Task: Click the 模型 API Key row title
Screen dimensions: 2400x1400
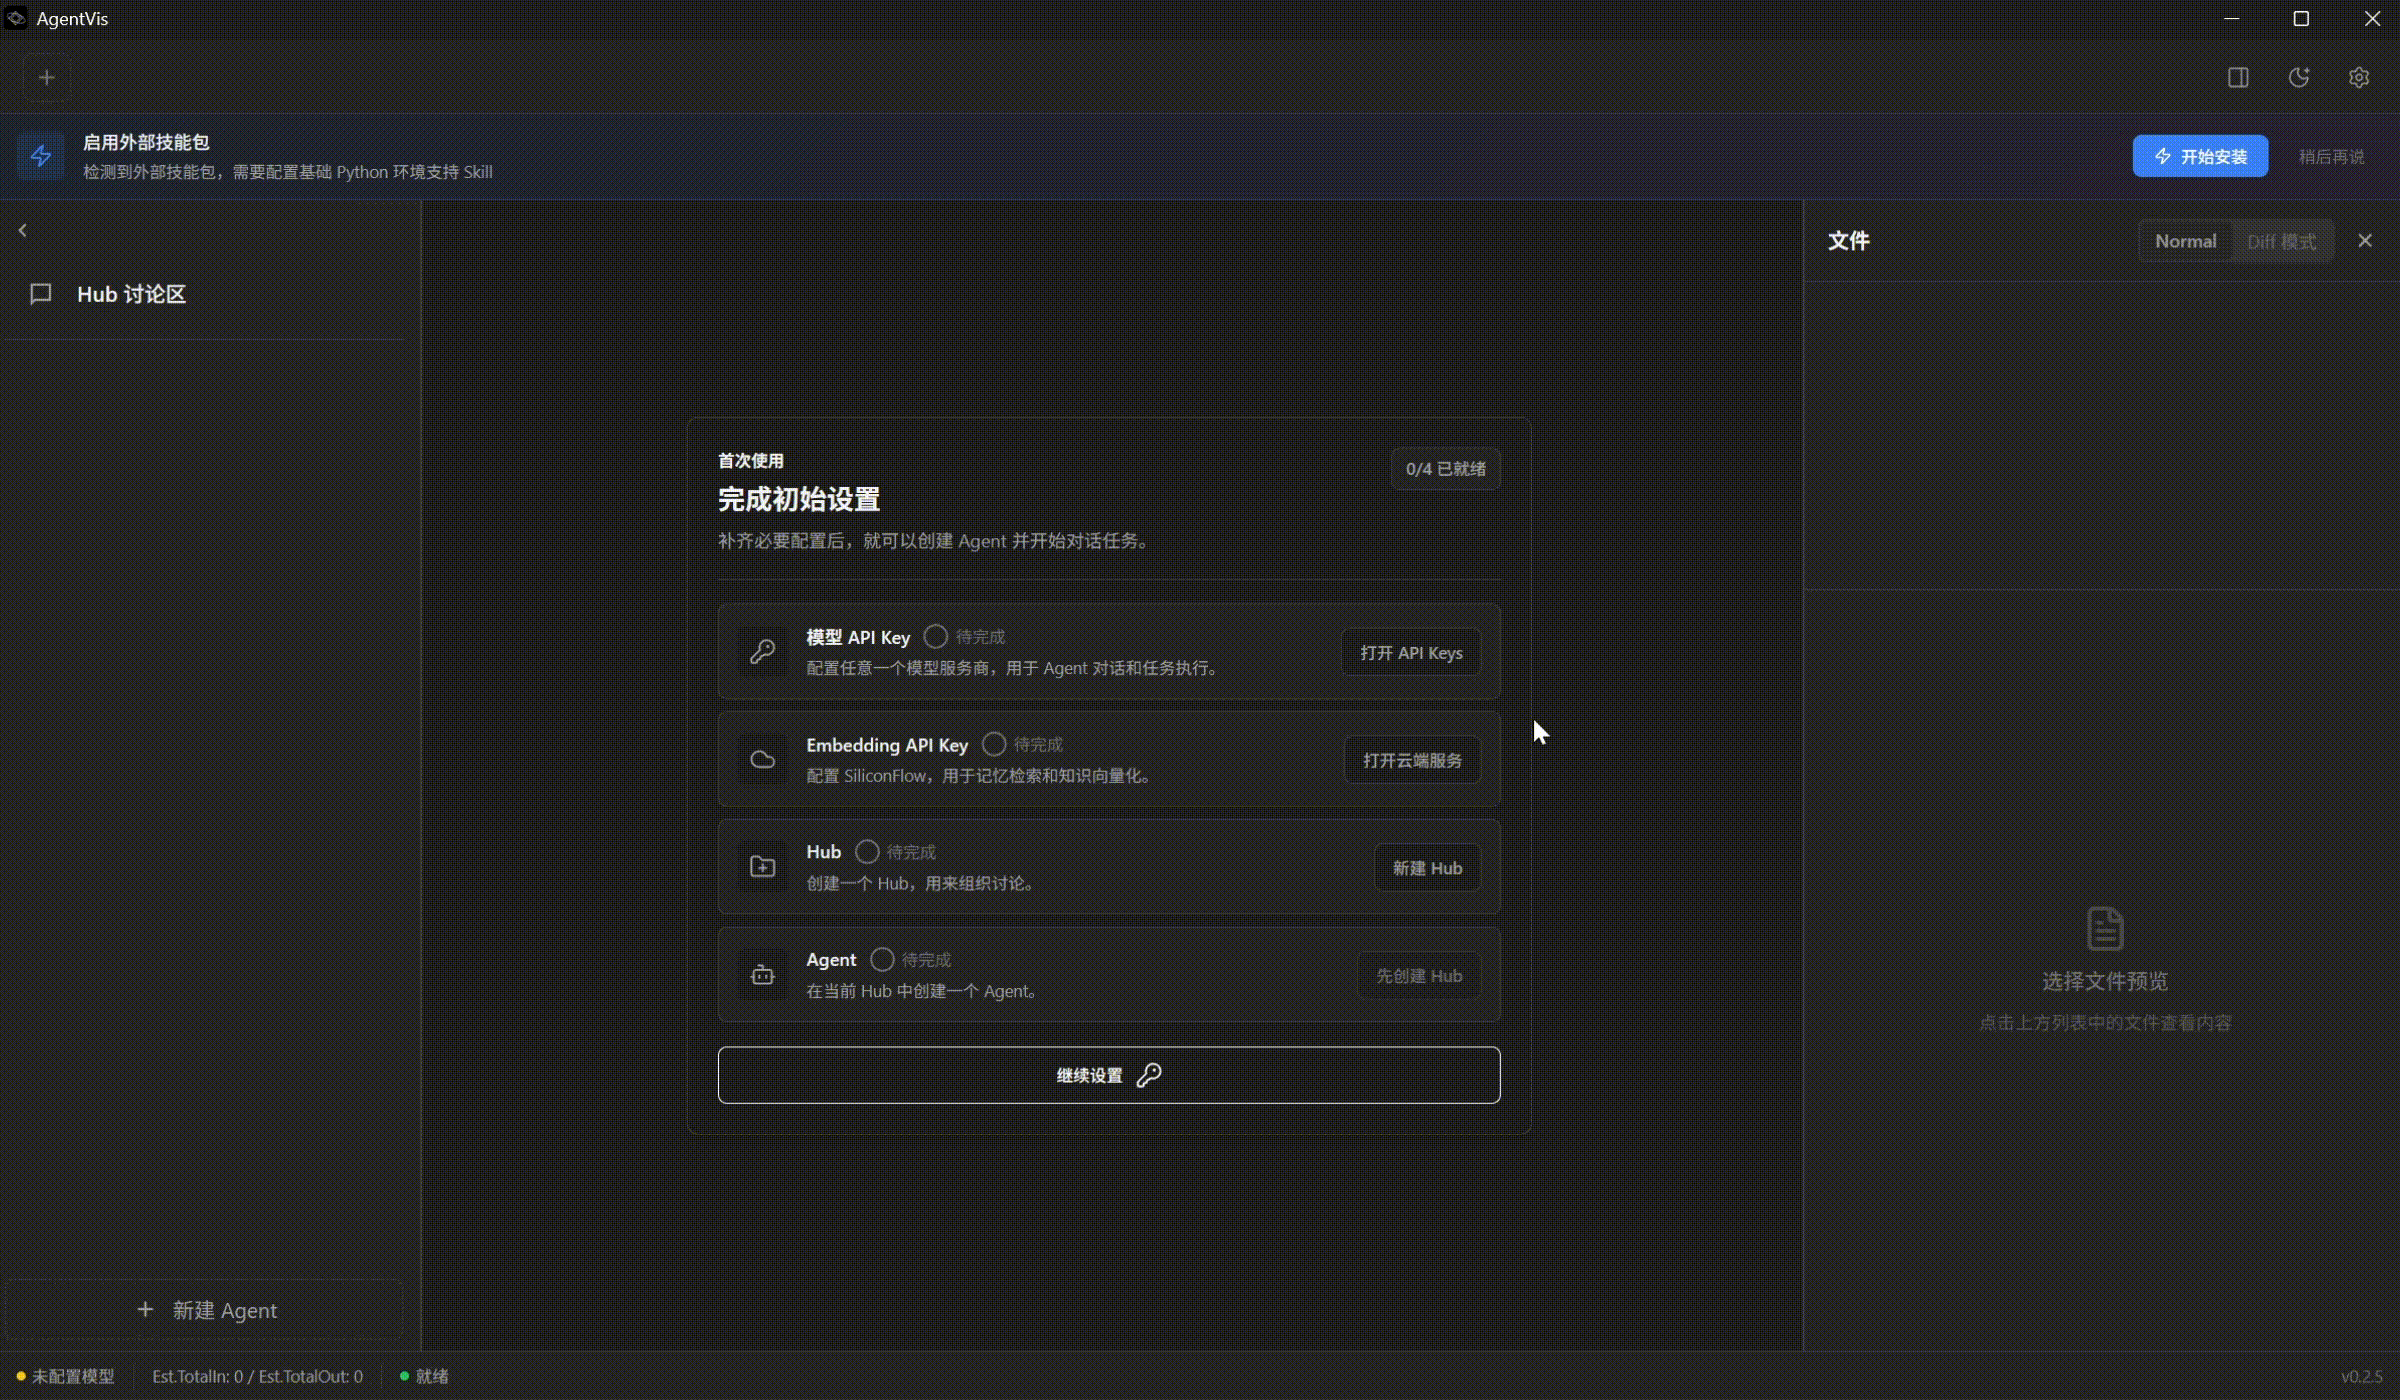Action: (x=858, y=637)
